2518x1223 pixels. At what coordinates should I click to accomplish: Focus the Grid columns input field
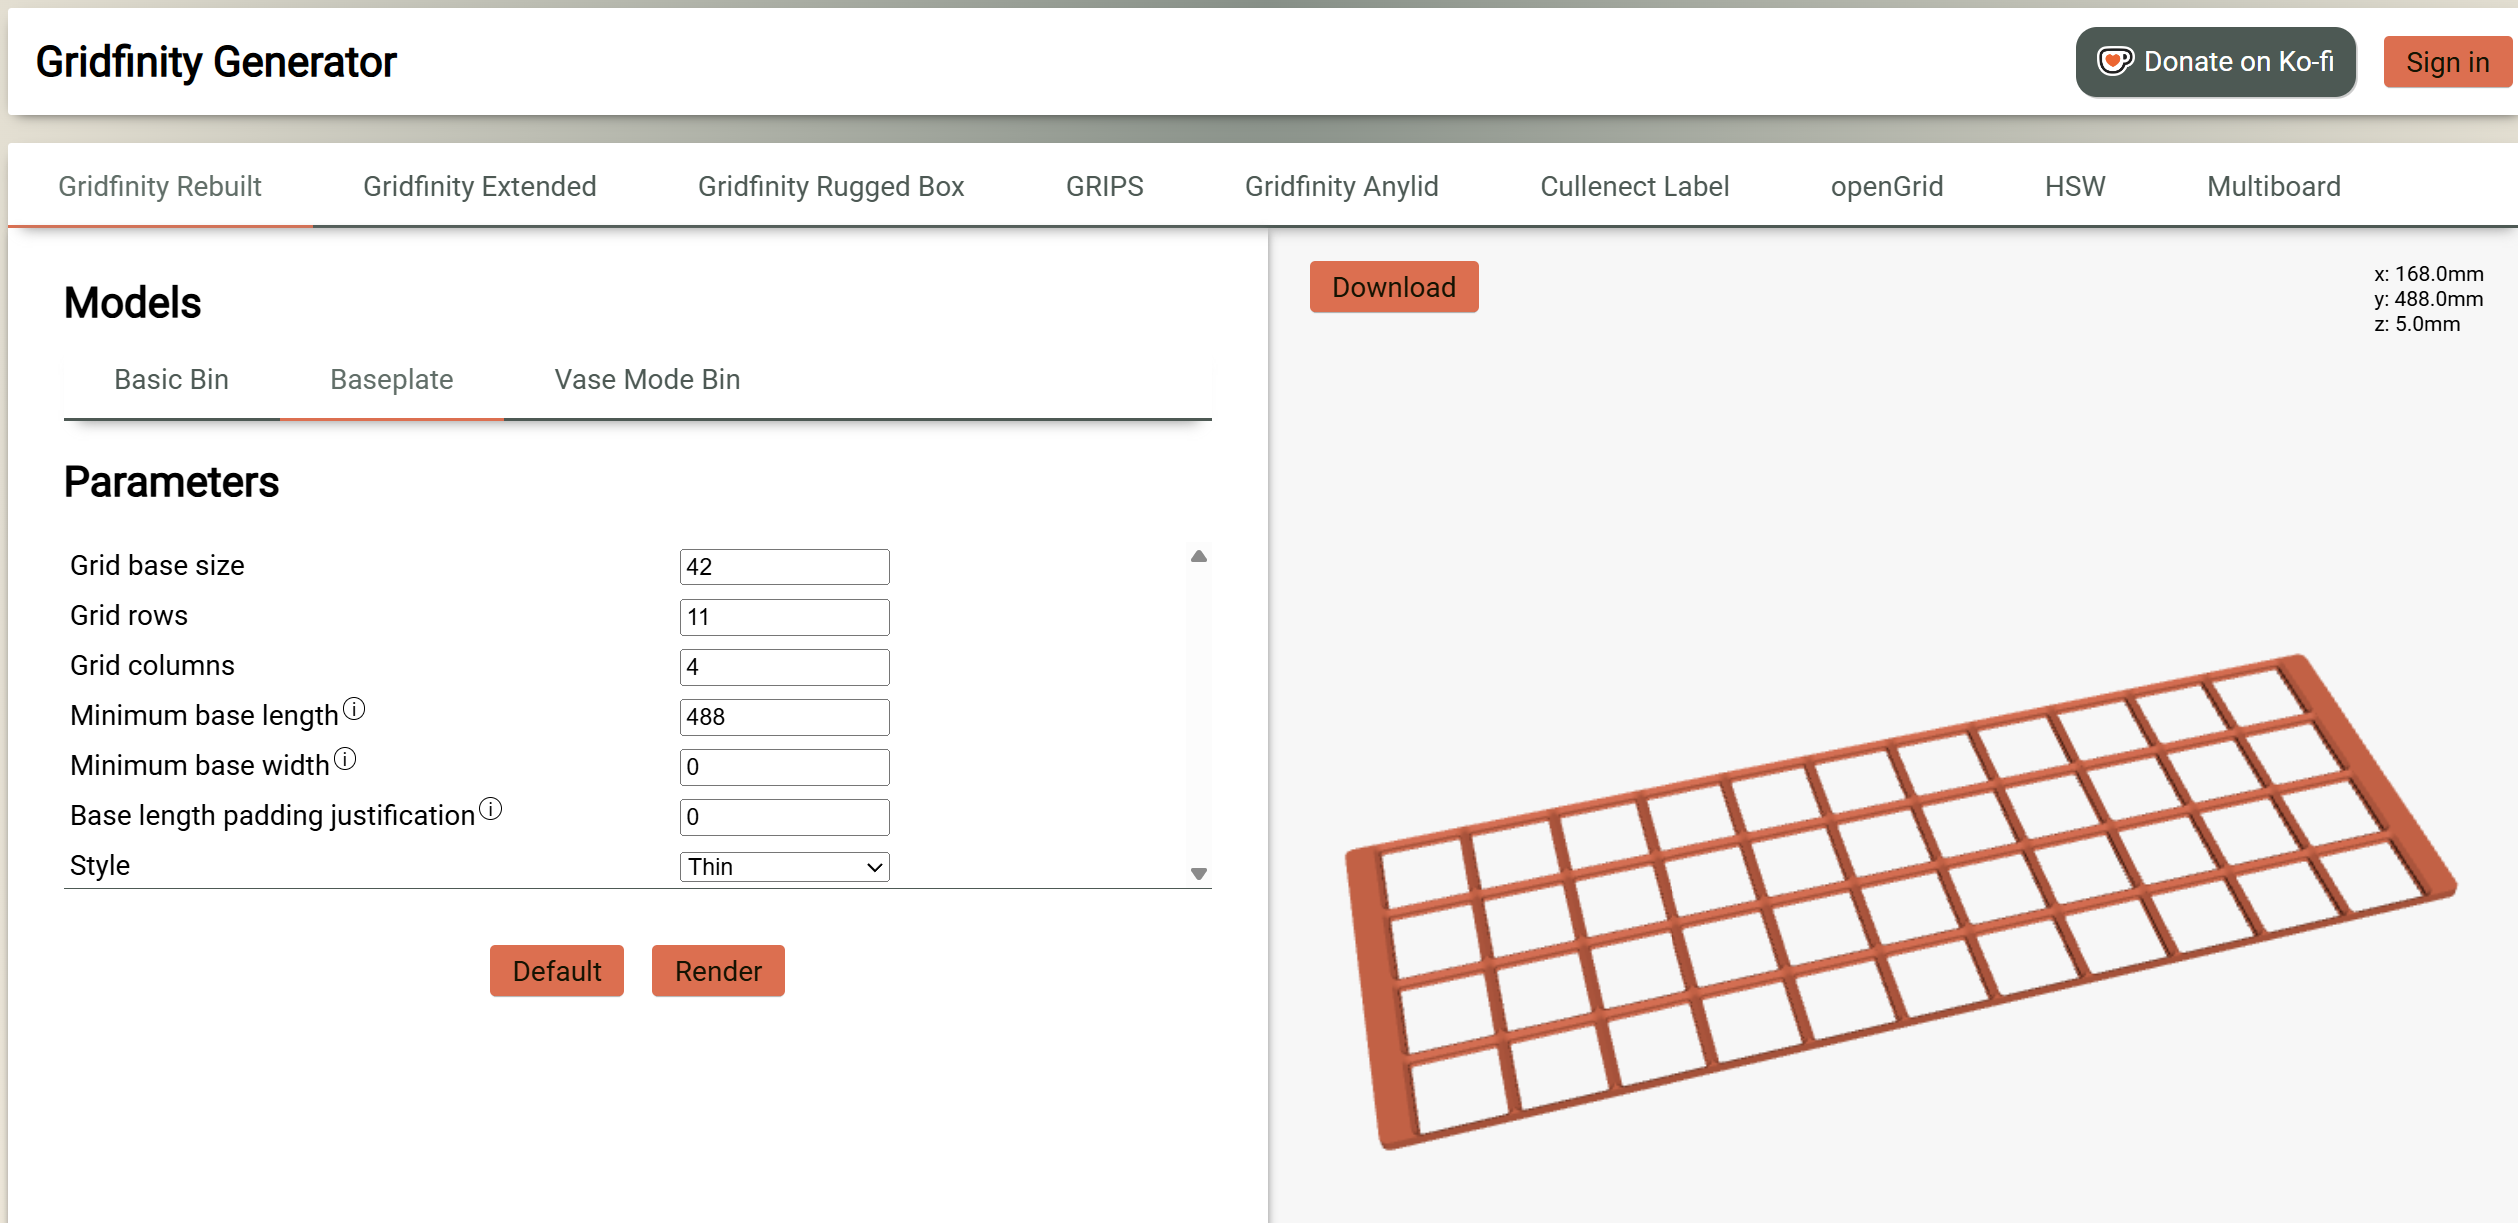click(x=785, y=667)
